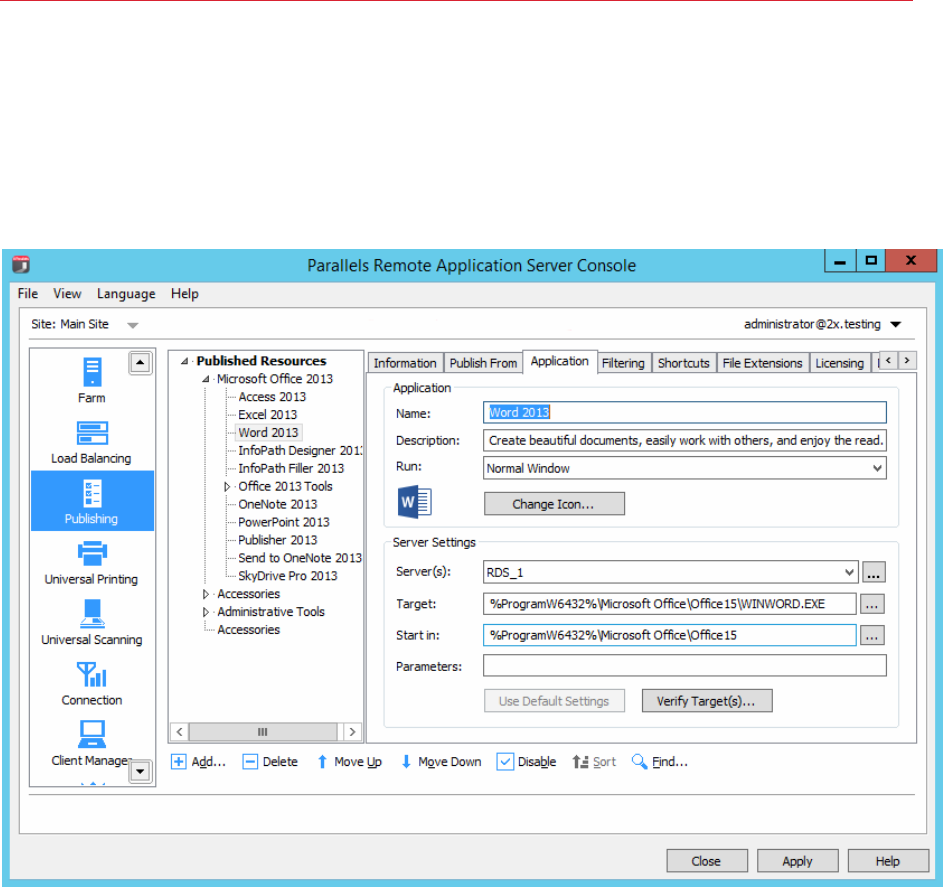Open the Universal Printing category
Image resolution: width=943 pixels, height=887 pixels.
[92, 562]
